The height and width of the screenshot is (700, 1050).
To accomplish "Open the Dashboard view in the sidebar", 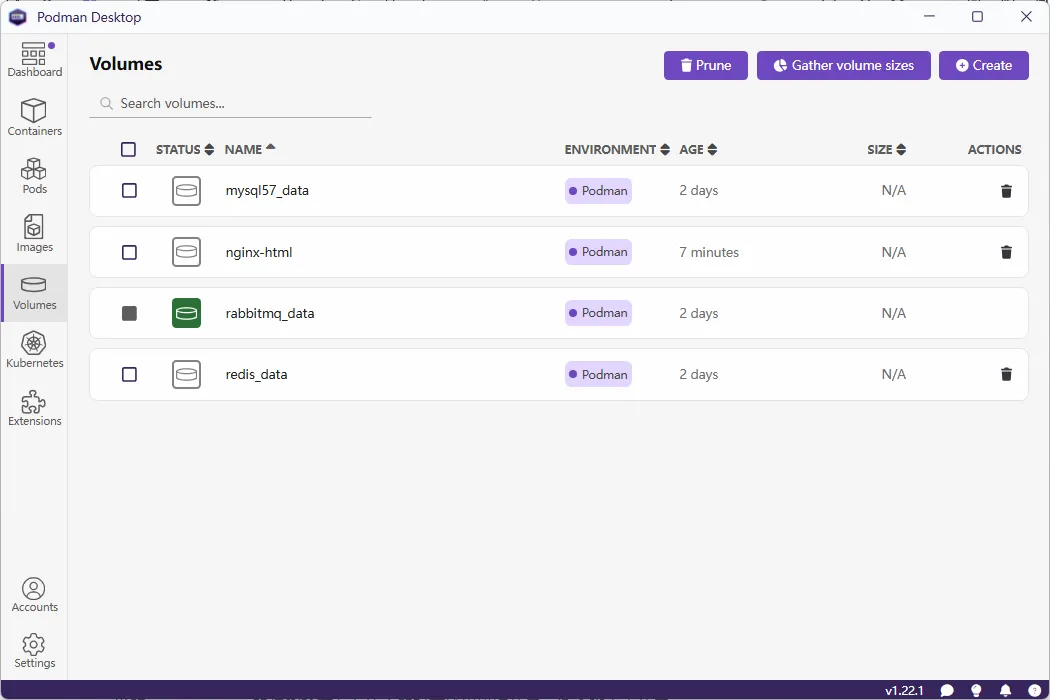I will click(34, 60).
